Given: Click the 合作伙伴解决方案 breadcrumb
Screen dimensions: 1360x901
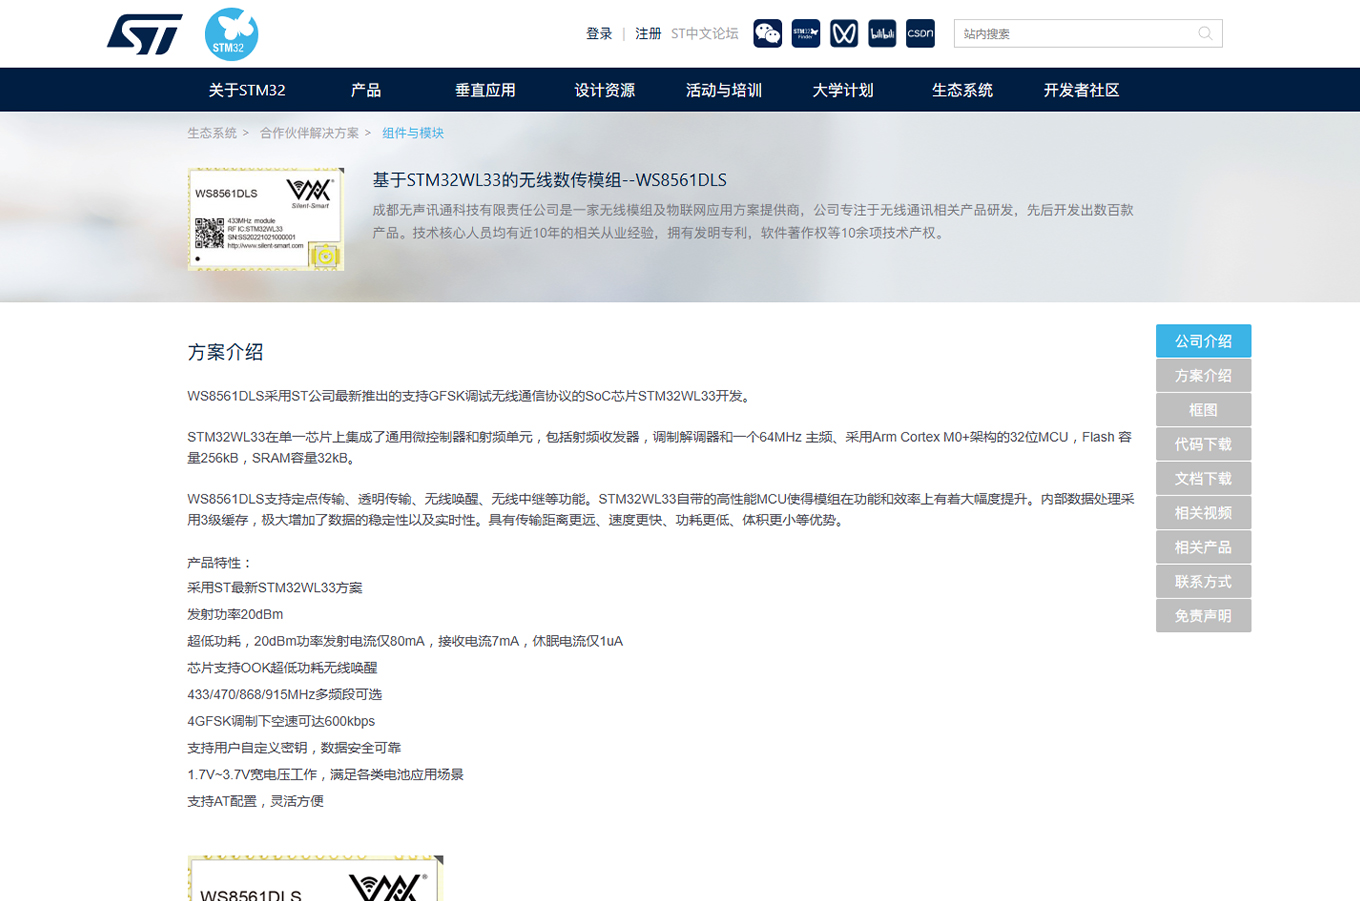Looking at the screenshot, I should (x=309, y=133).
